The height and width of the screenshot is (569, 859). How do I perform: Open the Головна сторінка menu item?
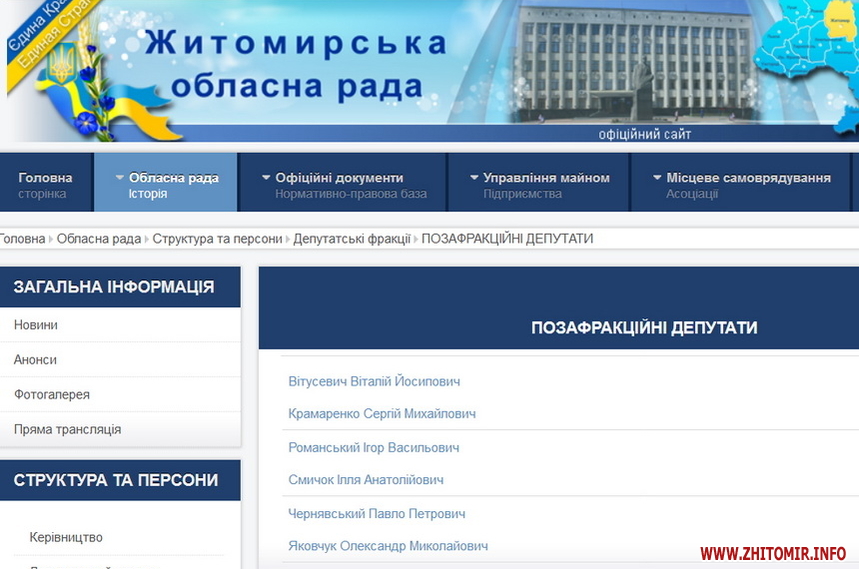[45, 184]
